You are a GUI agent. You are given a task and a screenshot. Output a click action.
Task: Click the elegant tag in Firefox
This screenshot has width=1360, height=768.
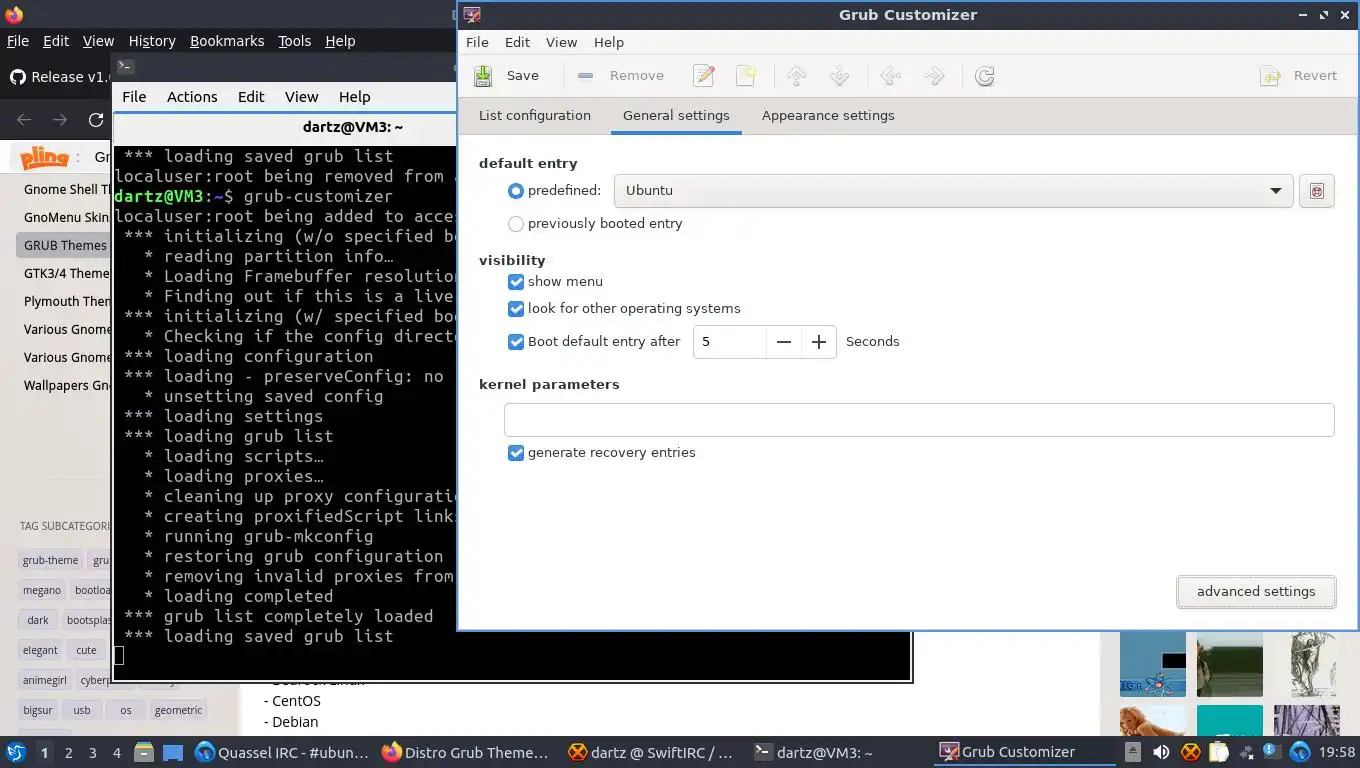pos(40,650)
